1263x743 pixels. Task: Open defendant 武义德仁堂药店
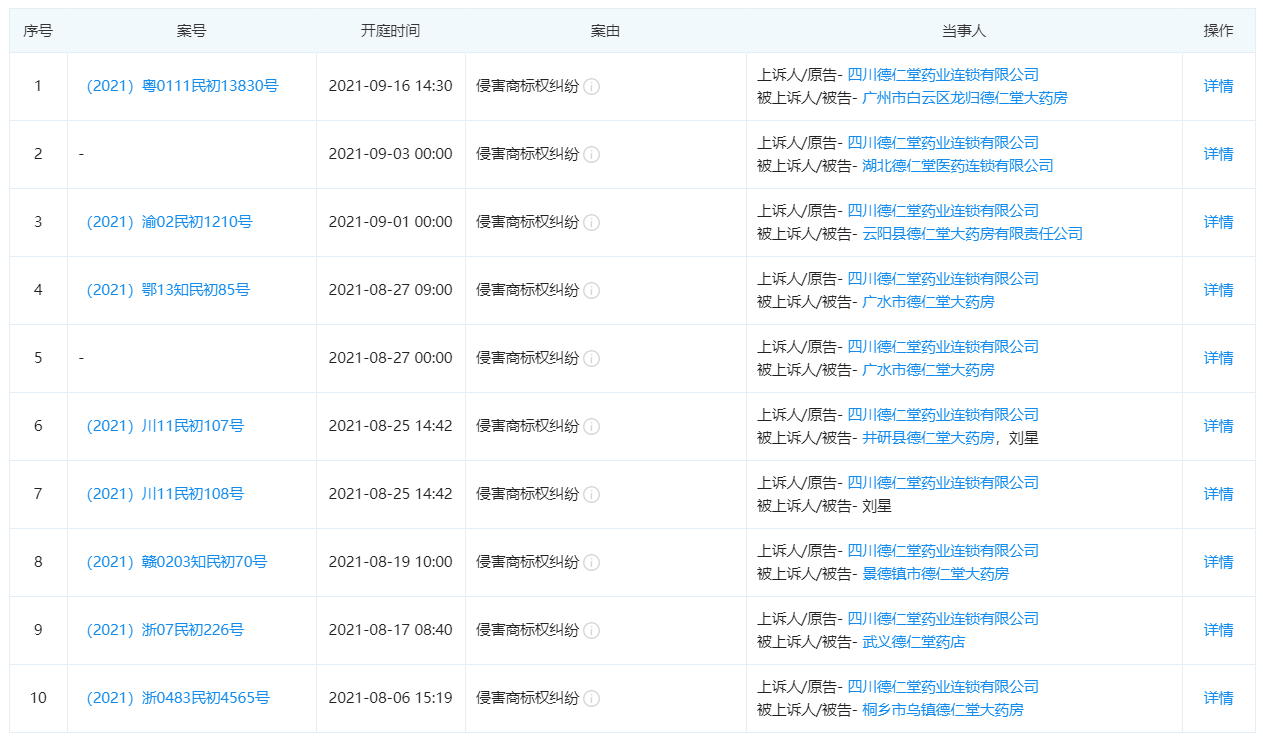(x=914, y=642)
